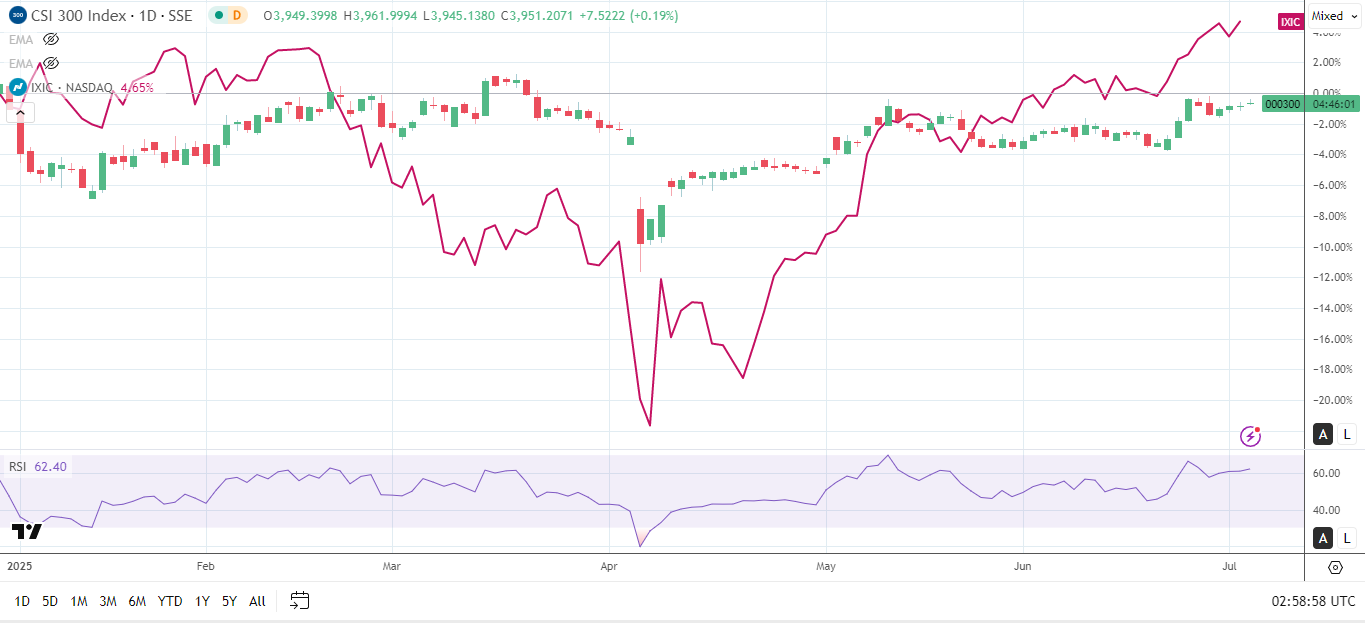Click the IXIC NASDAQ compare symbol icon
Screen dimensions: 1365x623
[18, 87]
